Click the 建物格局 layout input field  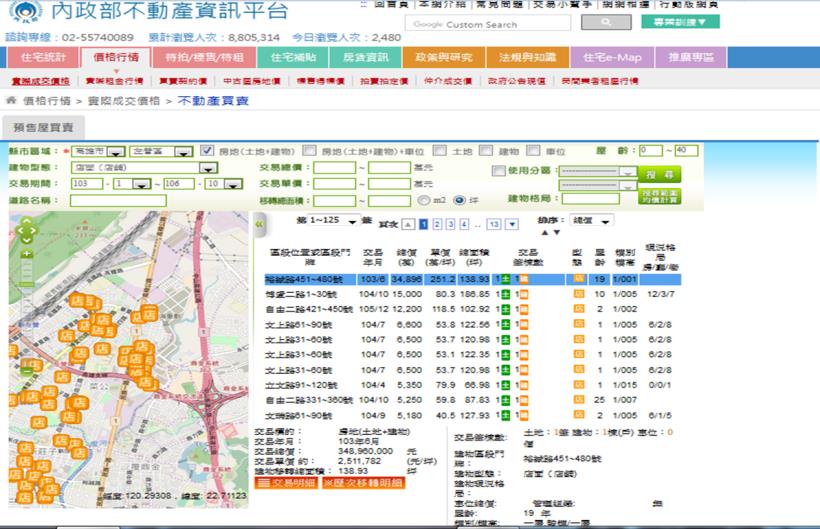[590, 199]
